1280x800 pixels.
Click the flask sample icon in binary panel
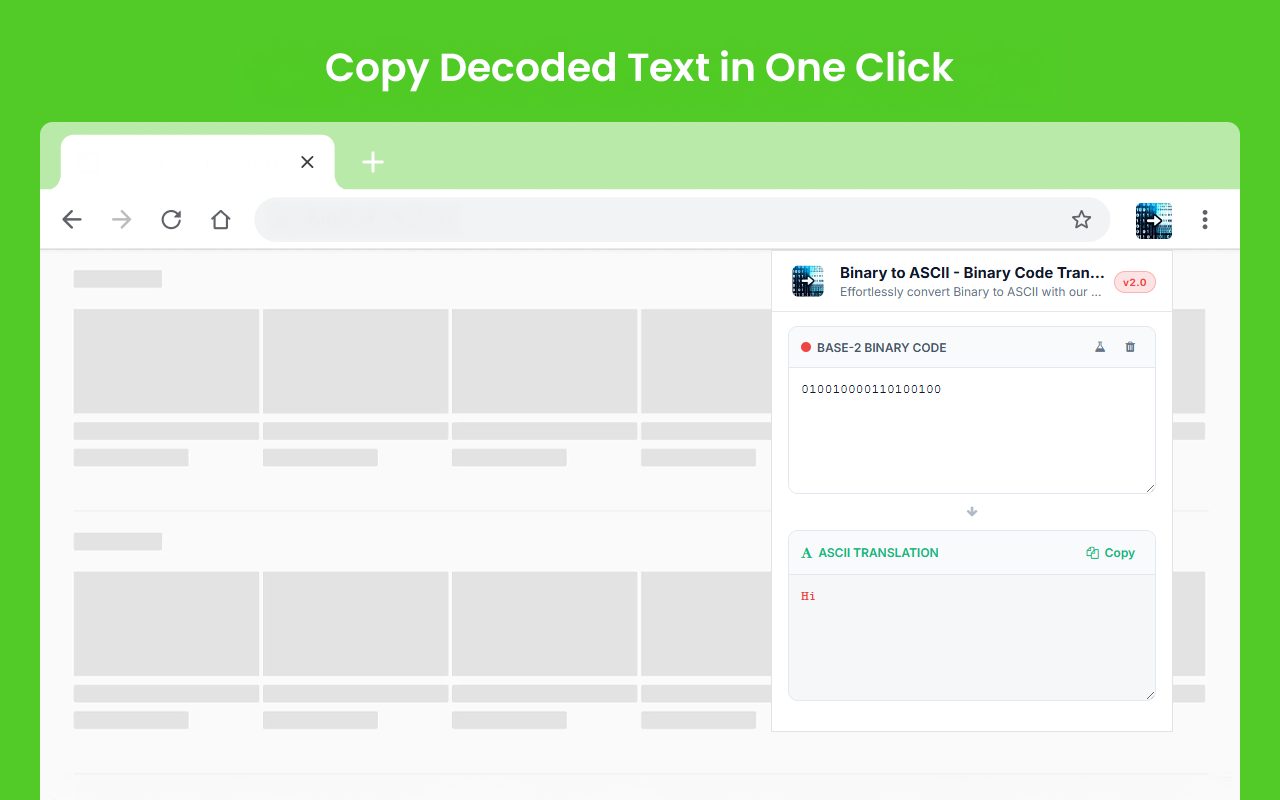(1100, 347)
